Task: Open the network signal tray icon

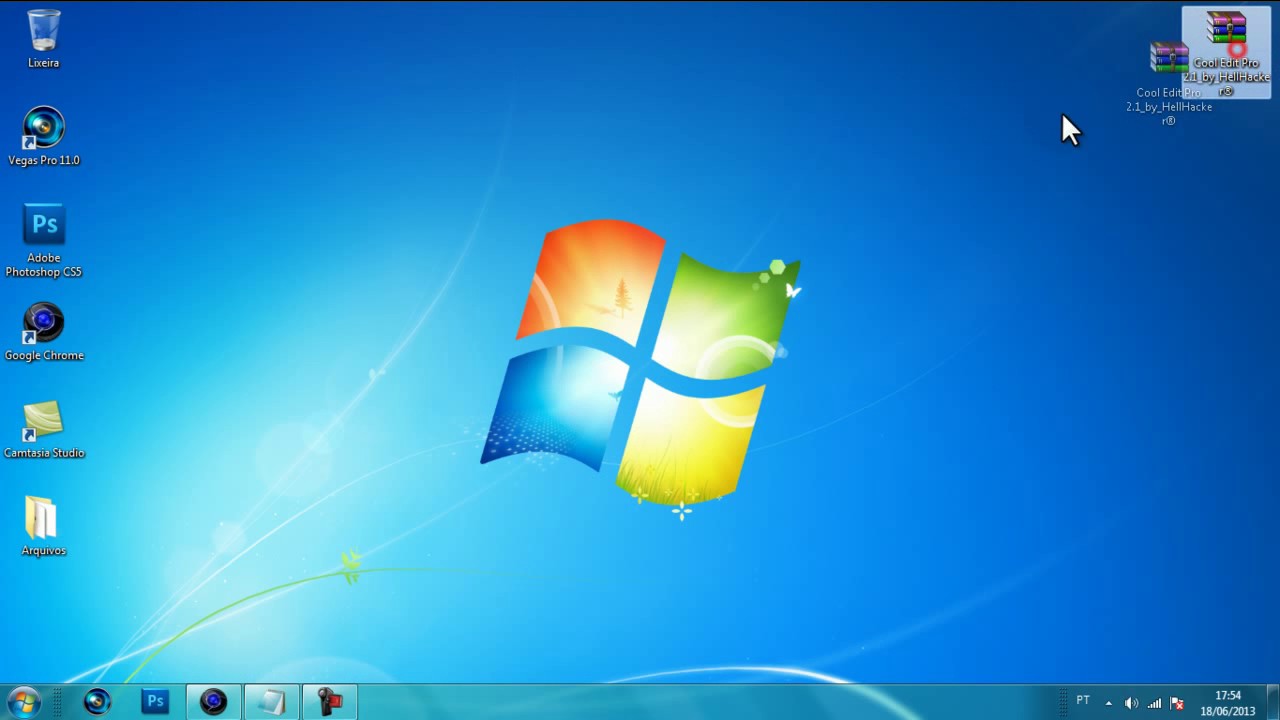Action: coord(1154,703)
